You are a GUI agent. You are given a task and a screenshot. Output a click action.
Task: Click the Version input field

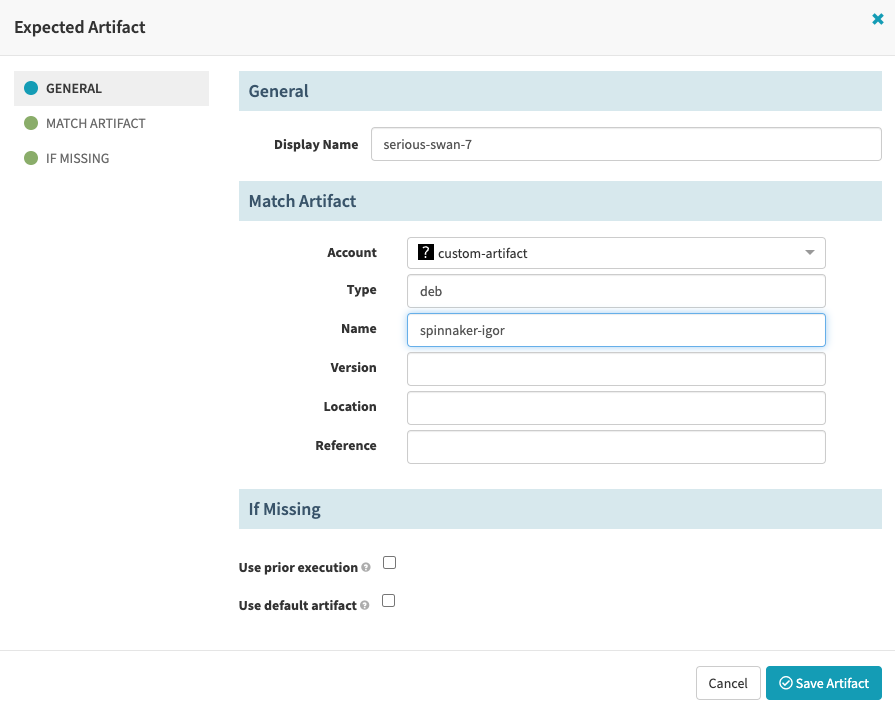(615, 368)
